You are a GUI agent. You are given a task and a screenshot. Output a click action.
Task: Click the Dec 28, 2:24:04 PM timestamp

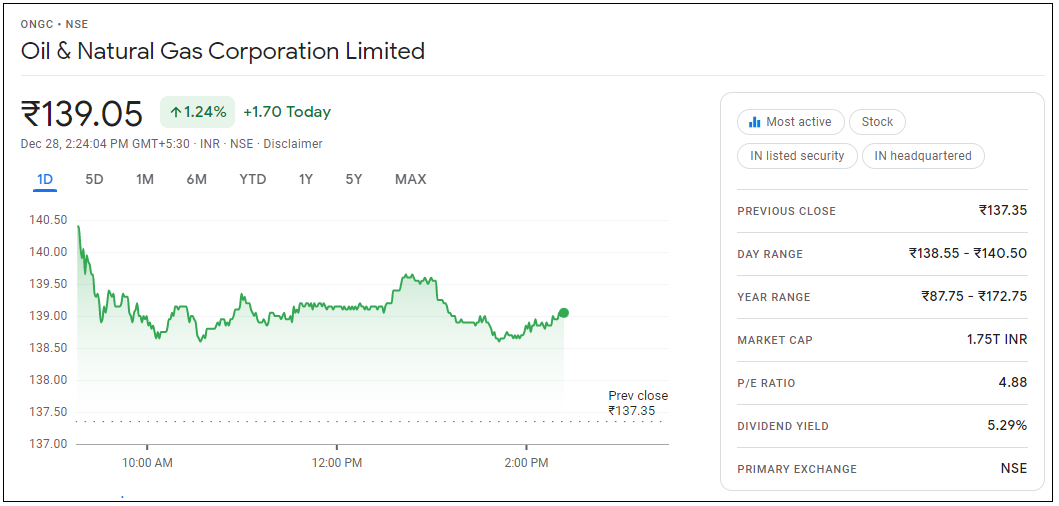107,144
